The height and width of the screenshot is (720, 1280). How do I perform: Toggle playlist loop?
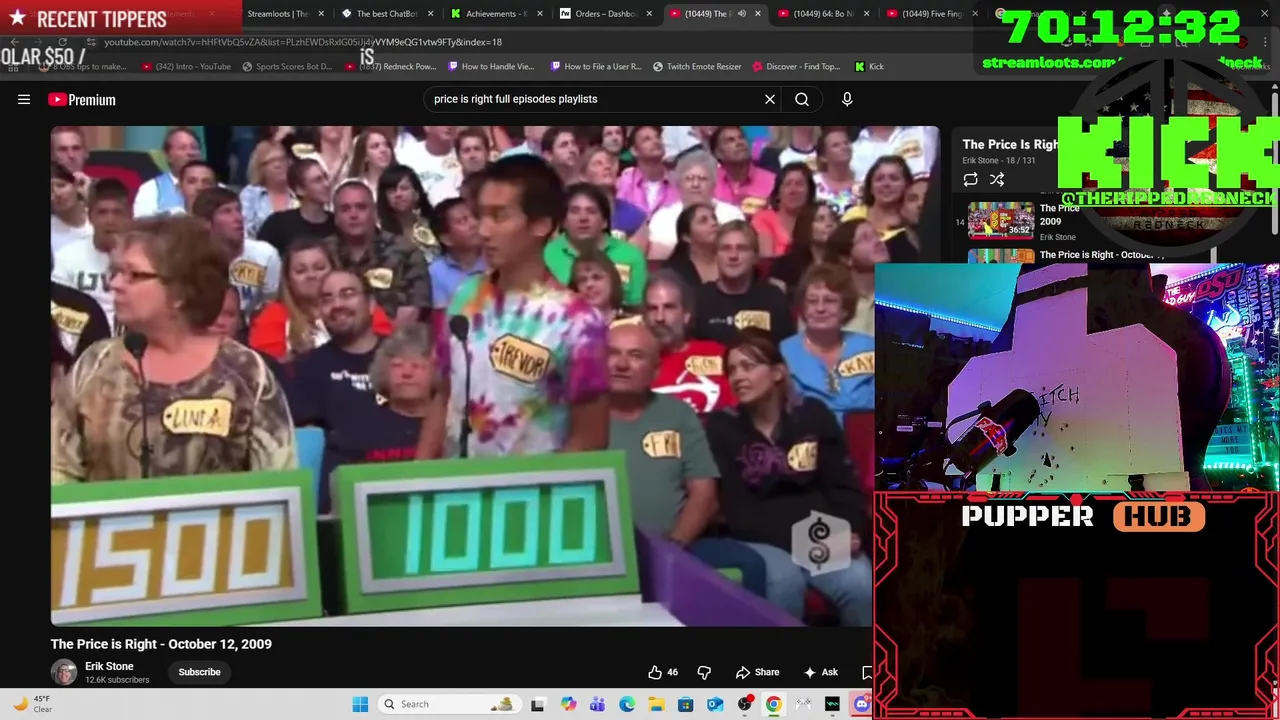pos(970,180)
